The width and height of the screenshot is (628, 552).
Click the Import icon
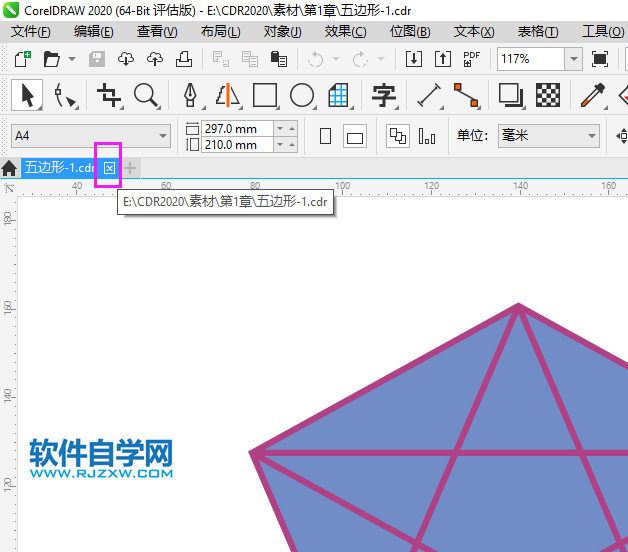[414, 59]
